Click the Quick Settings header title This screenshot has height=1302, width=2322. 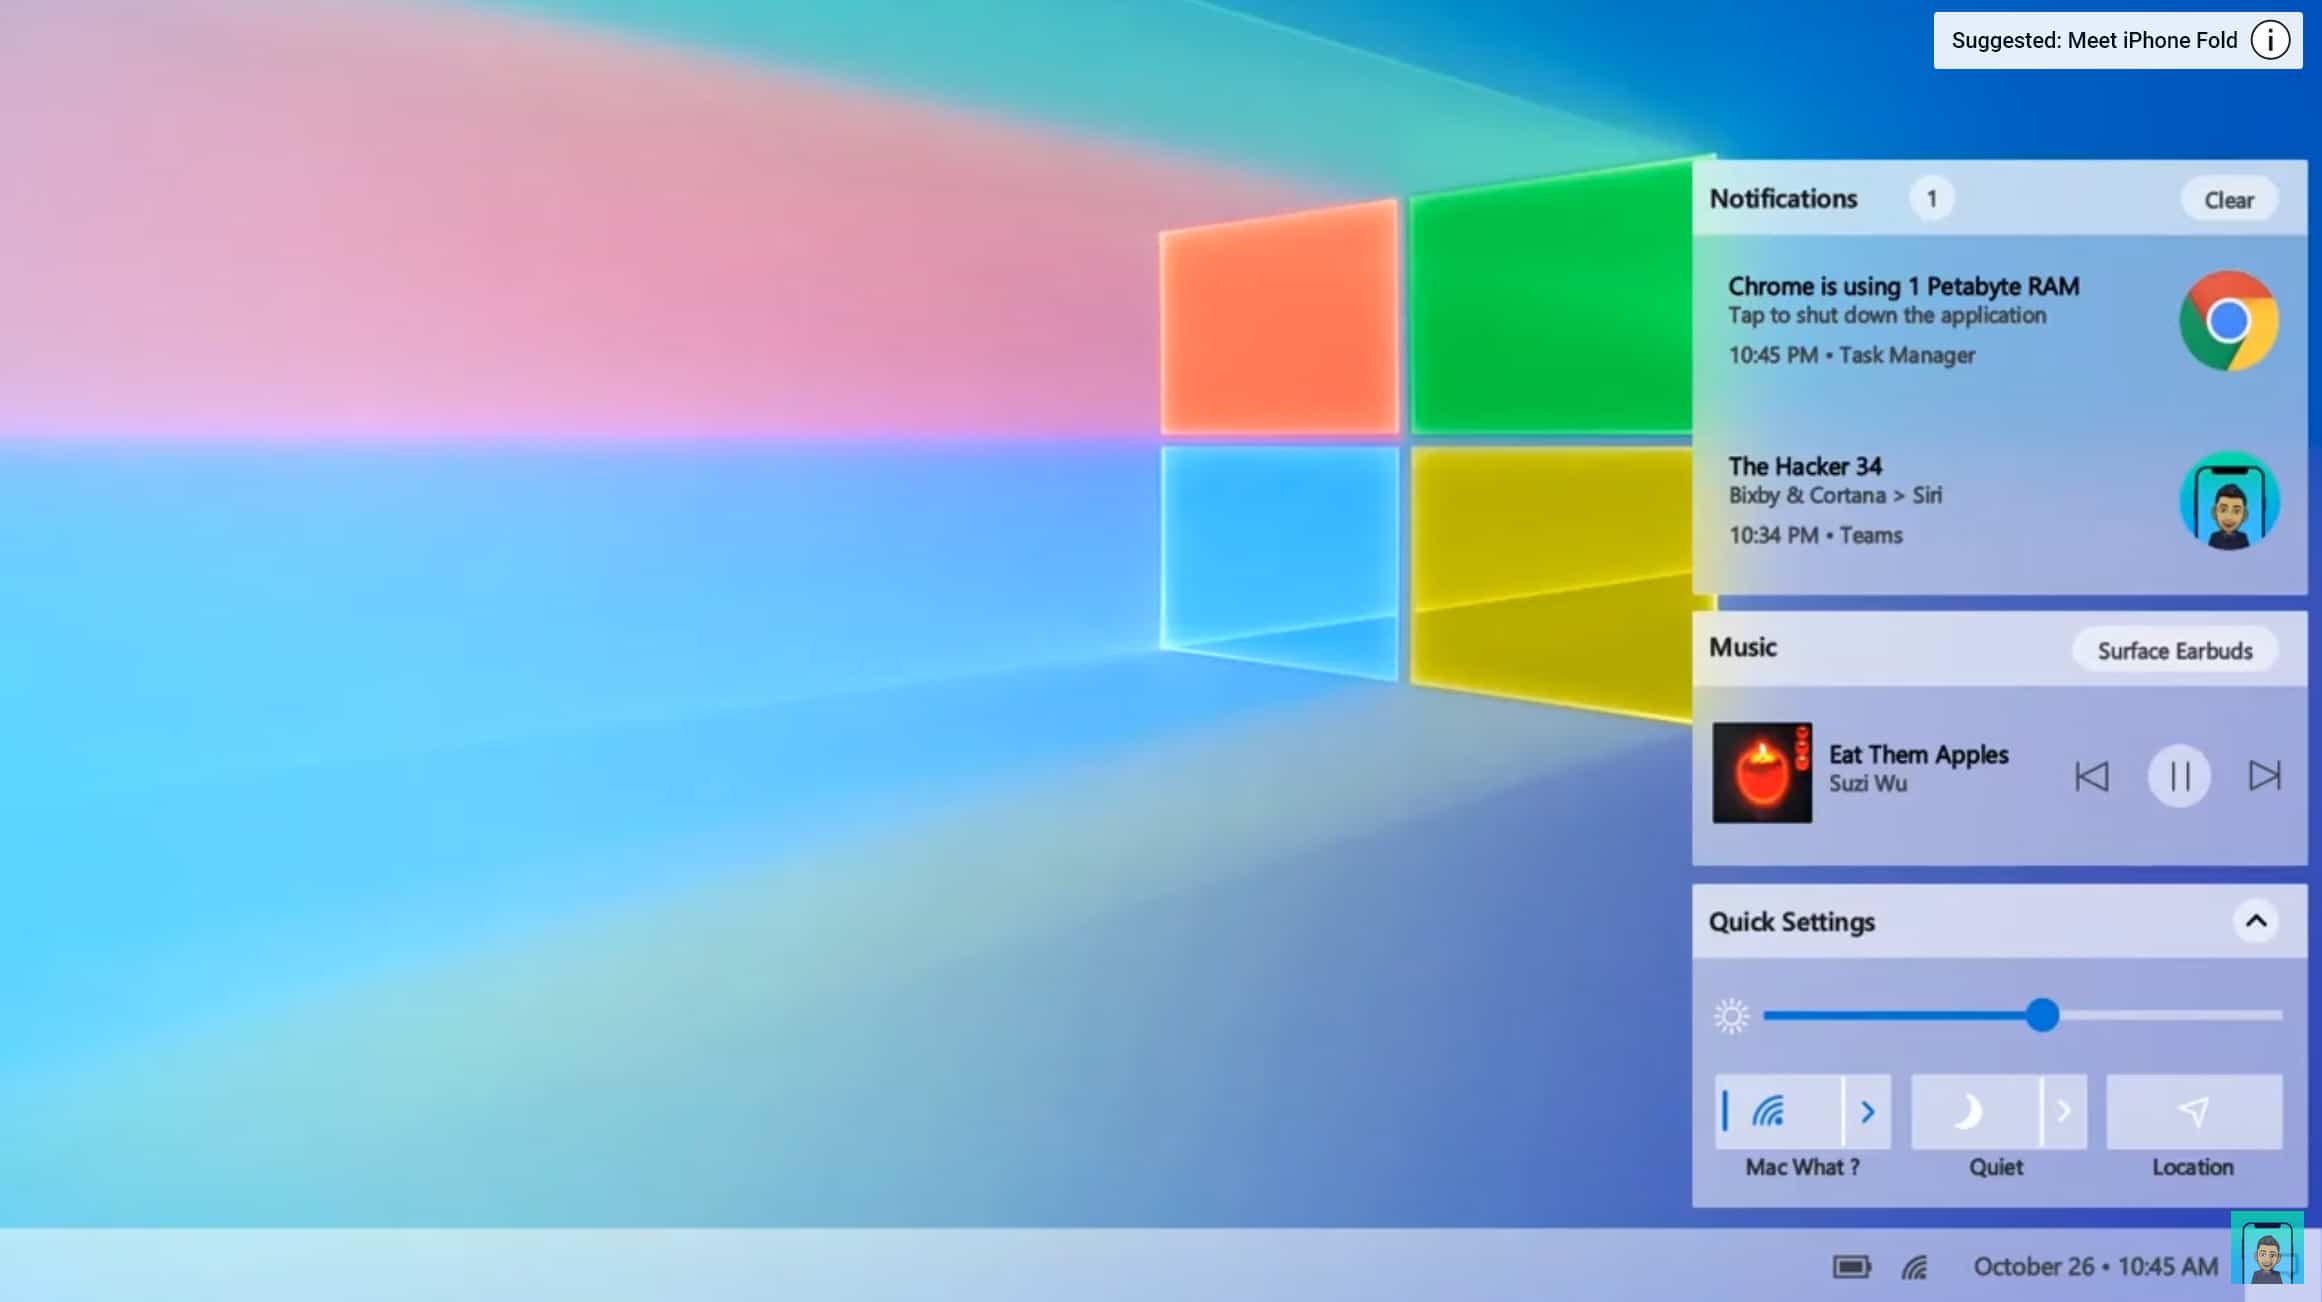(1792, 922)
